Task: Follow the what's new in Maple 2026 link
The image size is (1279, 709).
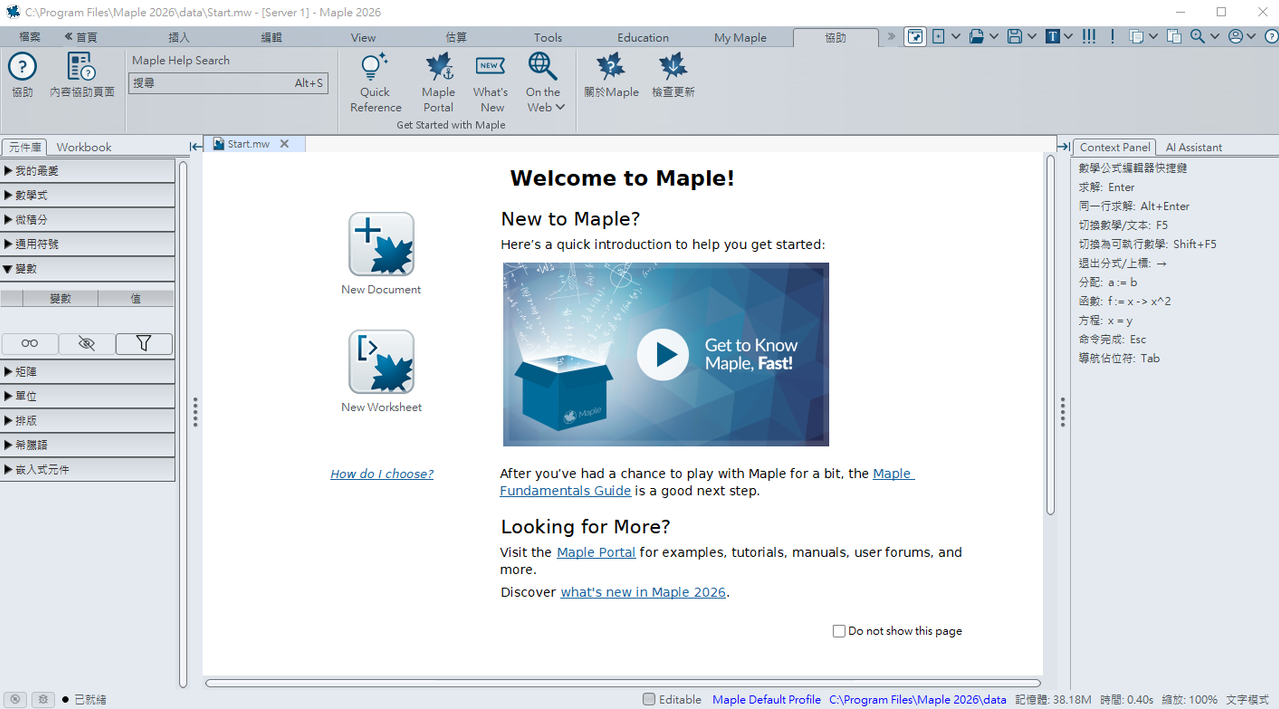Action: coord(642,592)
